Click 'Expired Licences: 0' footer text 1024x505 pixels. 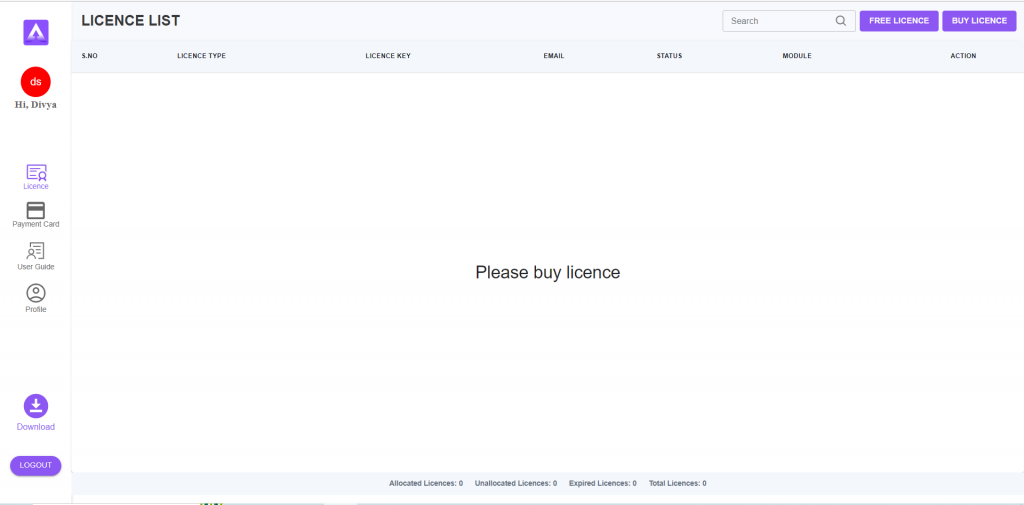603,483
